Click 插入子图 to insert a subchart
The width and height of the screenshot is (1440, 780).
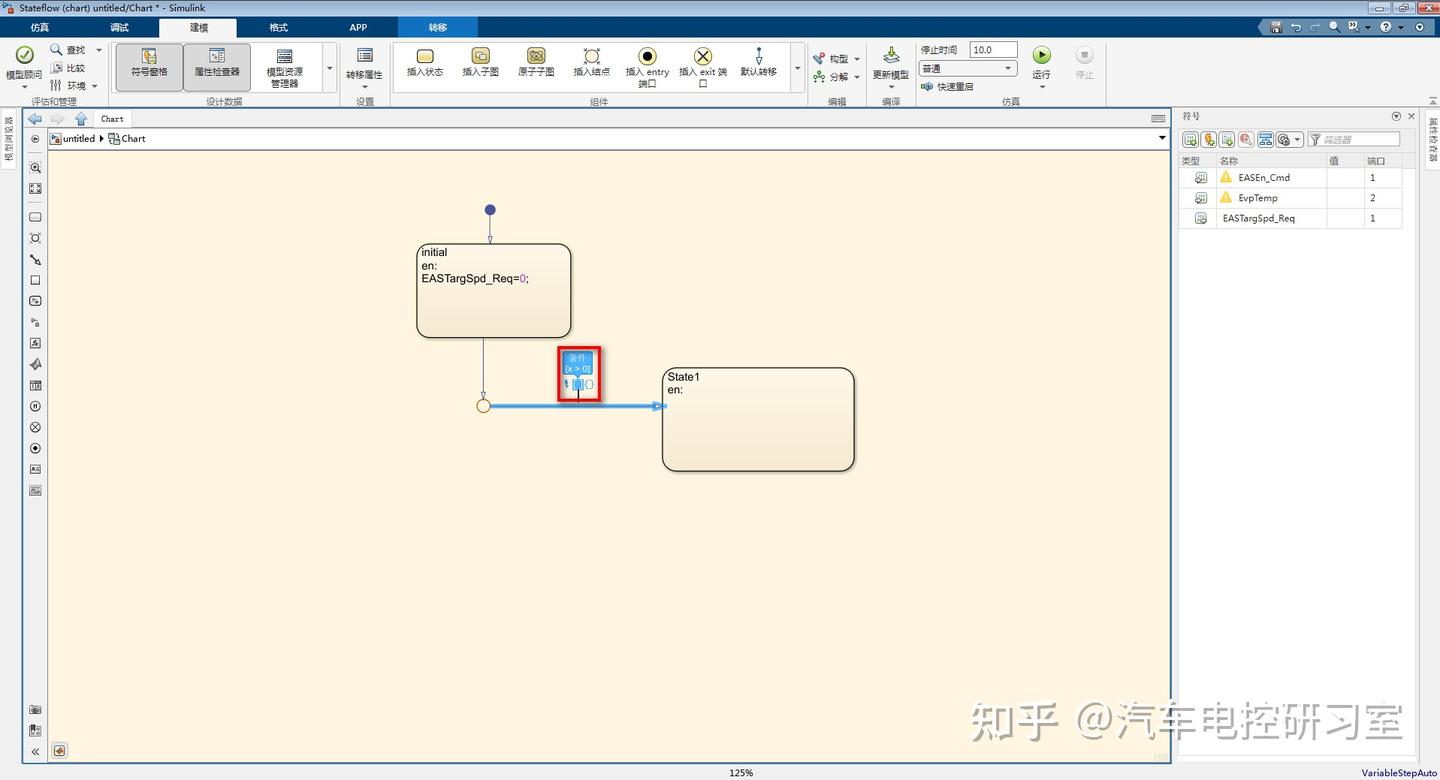click(480, 63)
